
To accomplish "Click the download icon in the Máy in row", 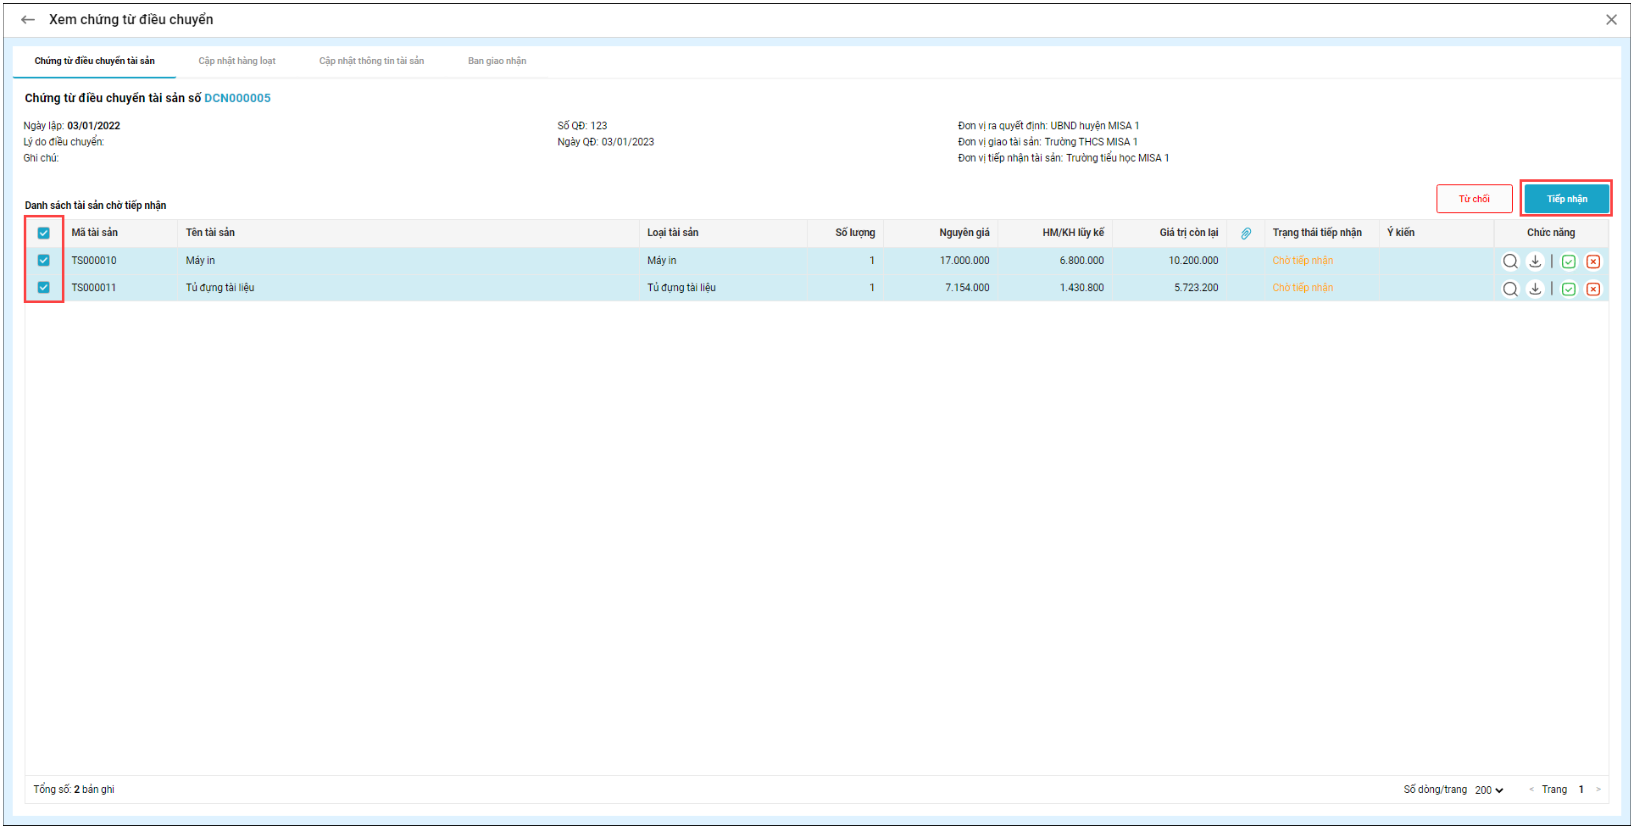I will (1535, 261).
